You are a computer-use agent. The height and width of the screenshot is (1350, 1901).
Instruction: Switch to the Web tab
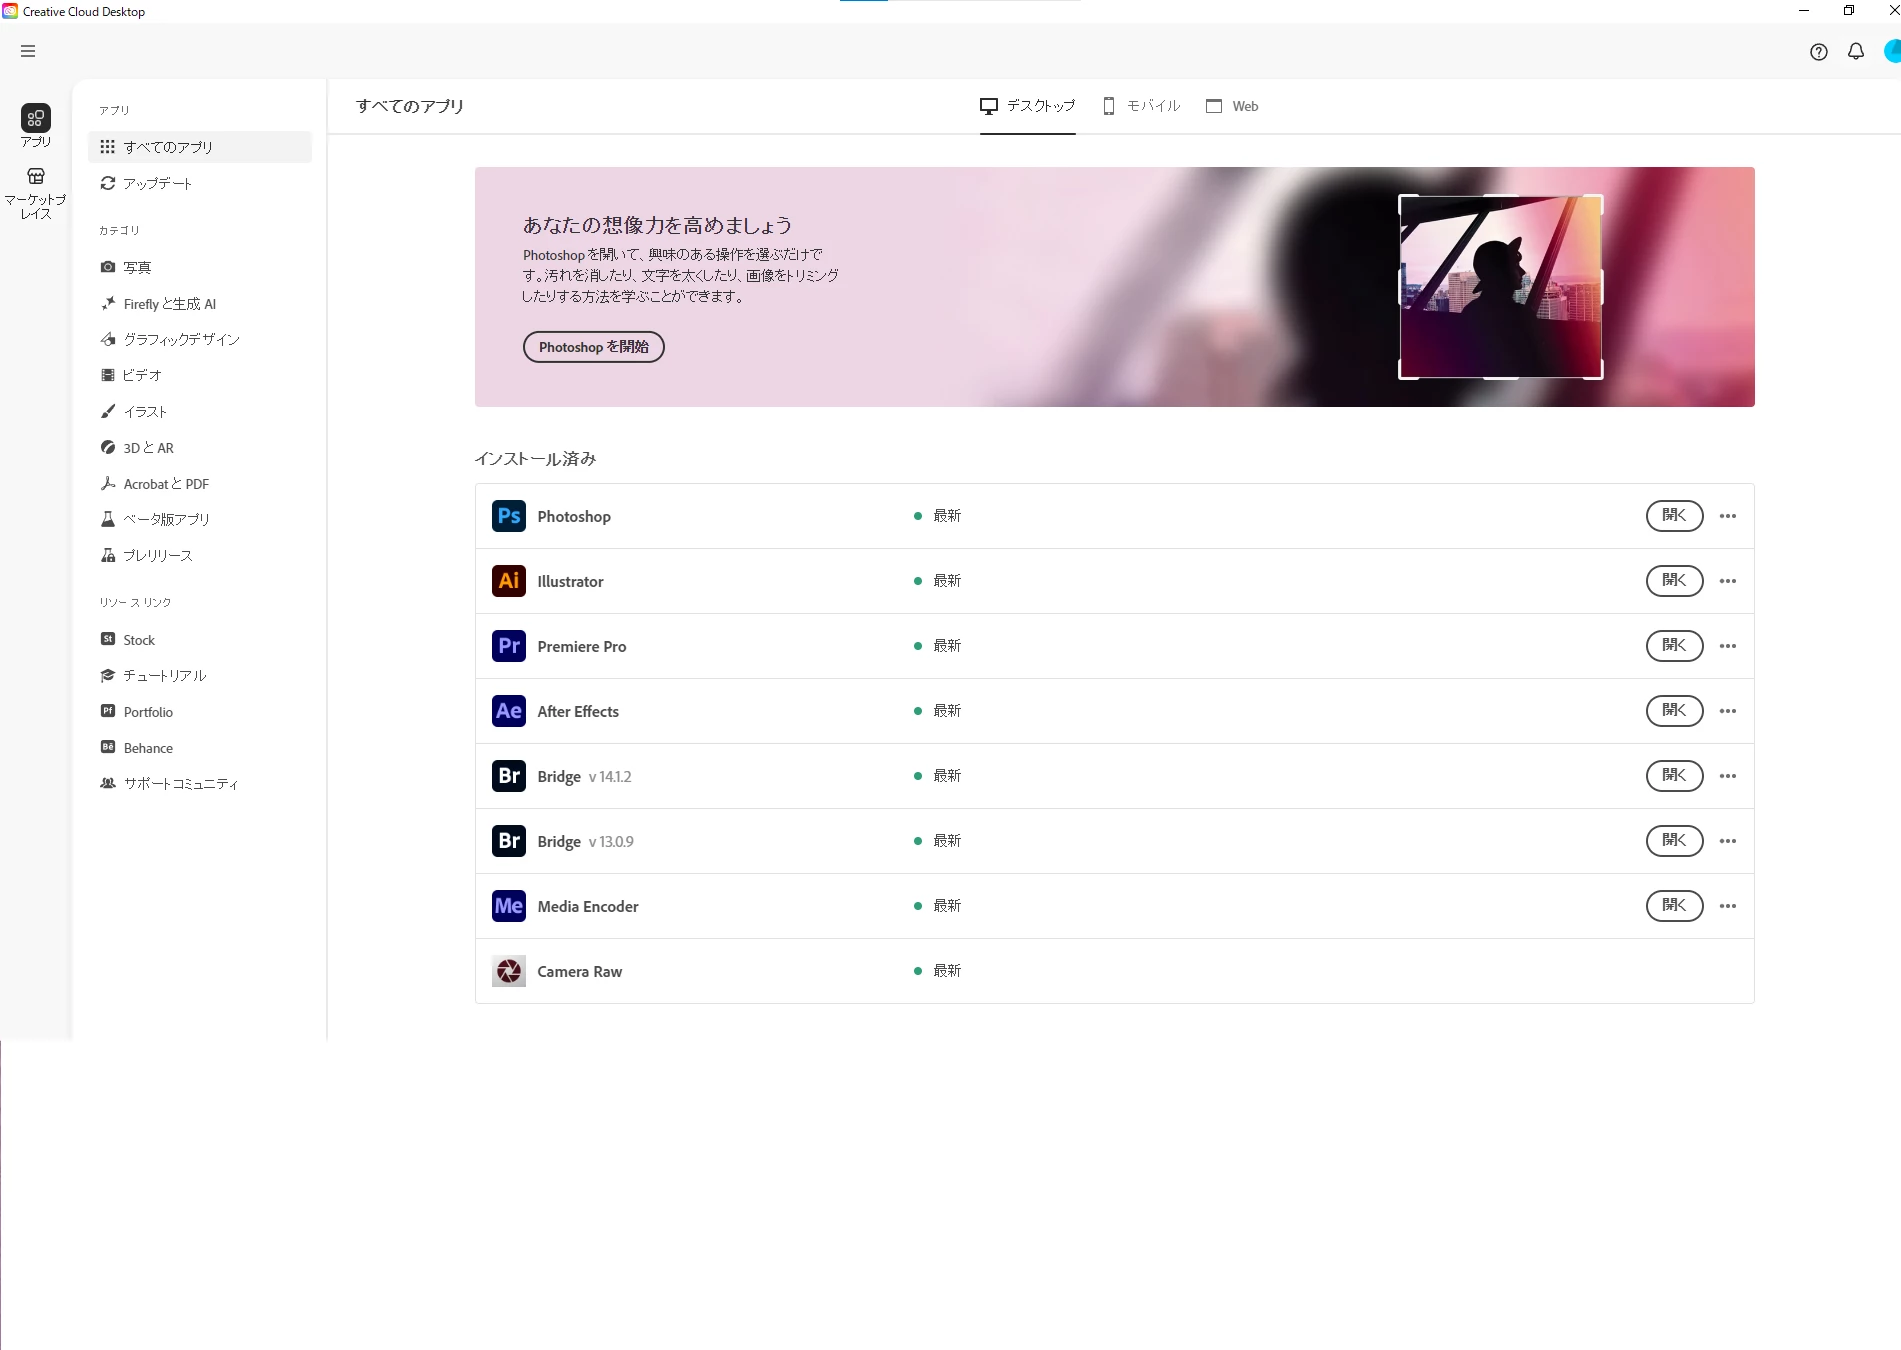point(1232,106)
